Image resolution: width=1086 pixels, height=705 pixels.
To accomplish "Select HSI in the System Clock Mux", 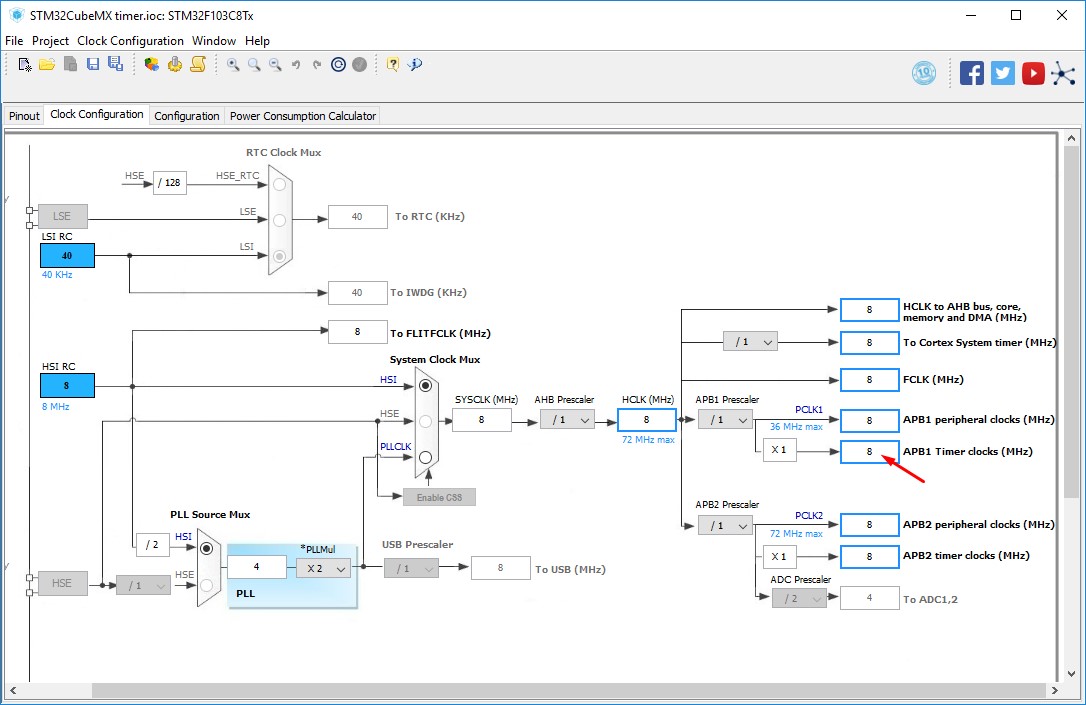I will [x=425, y=385].
